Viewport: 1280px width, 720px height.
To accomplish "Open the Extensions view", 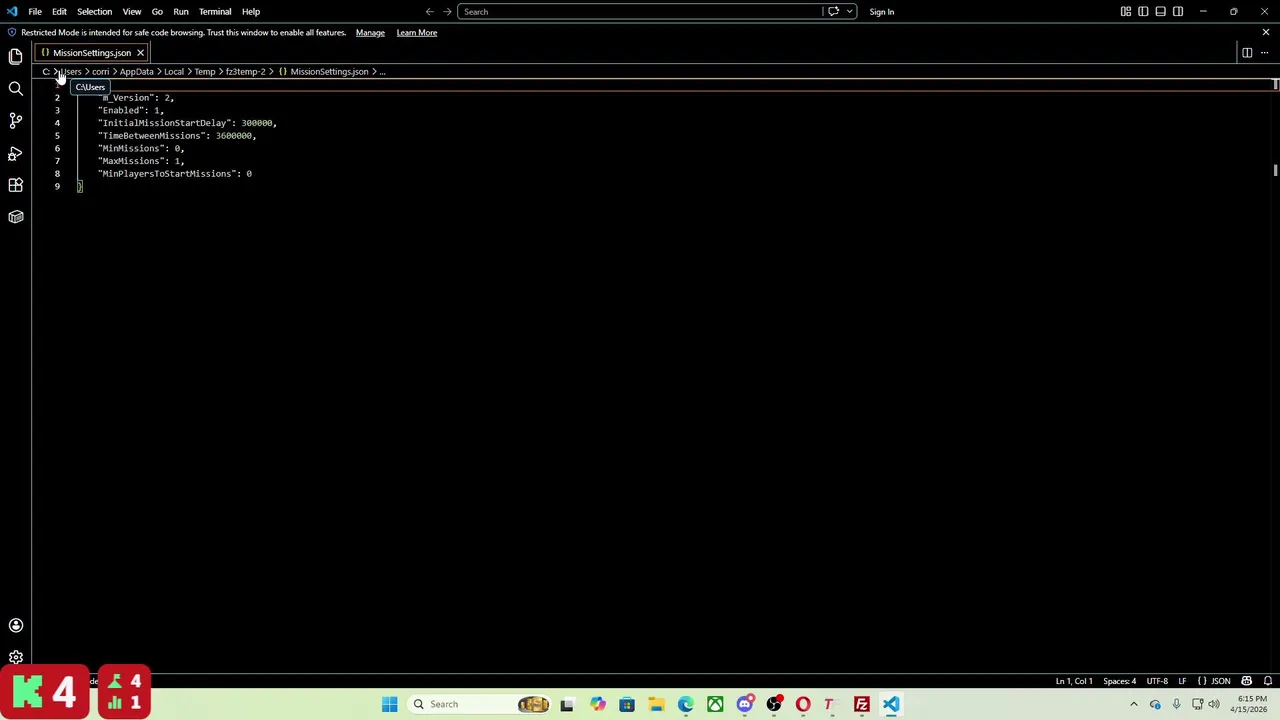I will (15, 185).
